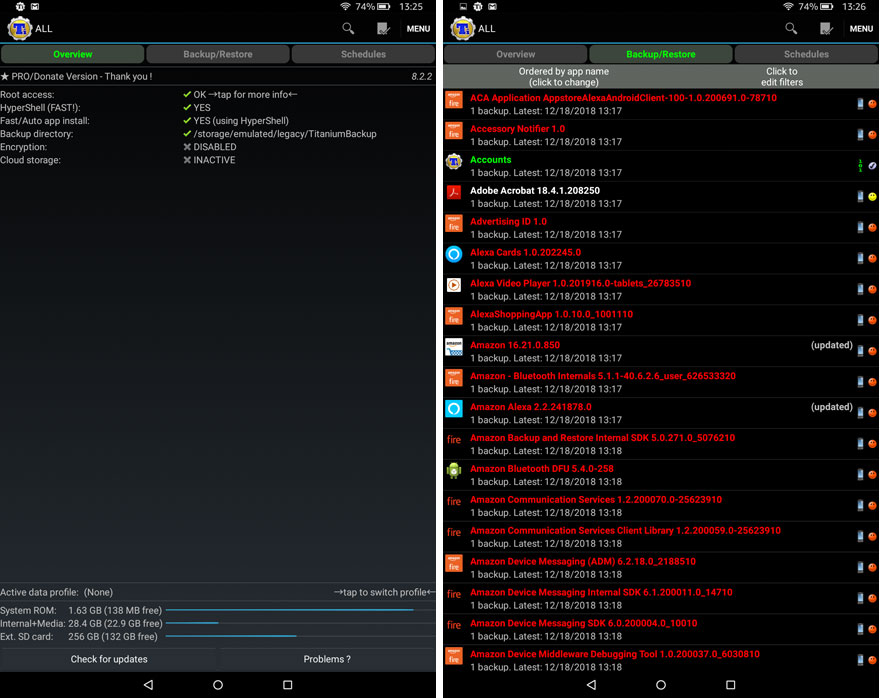The height and width of the screenshot is (698, 880).
Task: Open the Schedules tab on the right screen
Action: [806, 54]
